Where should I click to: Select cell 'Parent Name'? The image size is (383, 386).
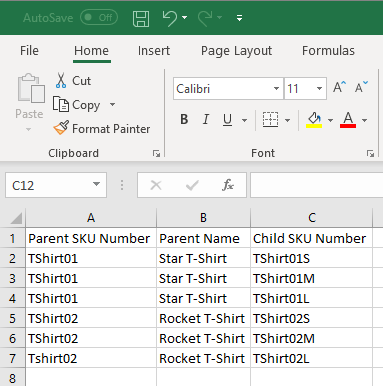pyautogui.click(x=203, y=238)
